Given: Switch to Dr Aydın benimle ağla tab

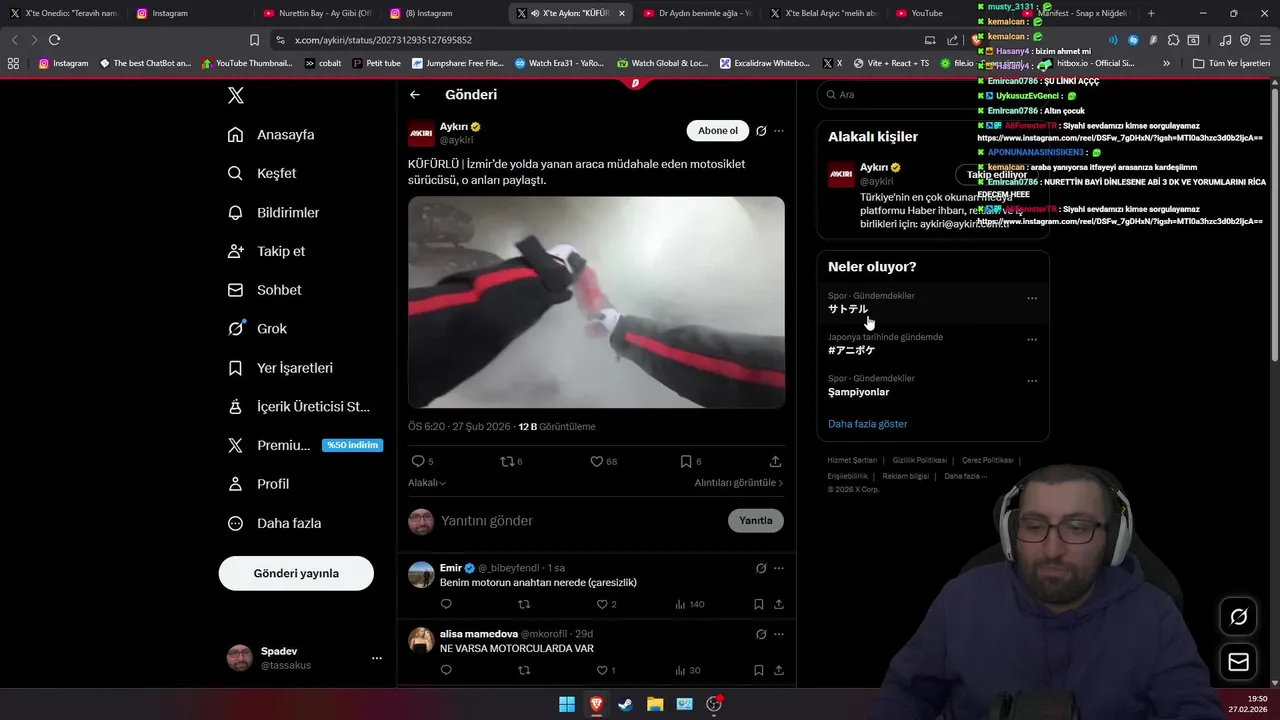Looking at the screenshot, I should click(698, 13).
